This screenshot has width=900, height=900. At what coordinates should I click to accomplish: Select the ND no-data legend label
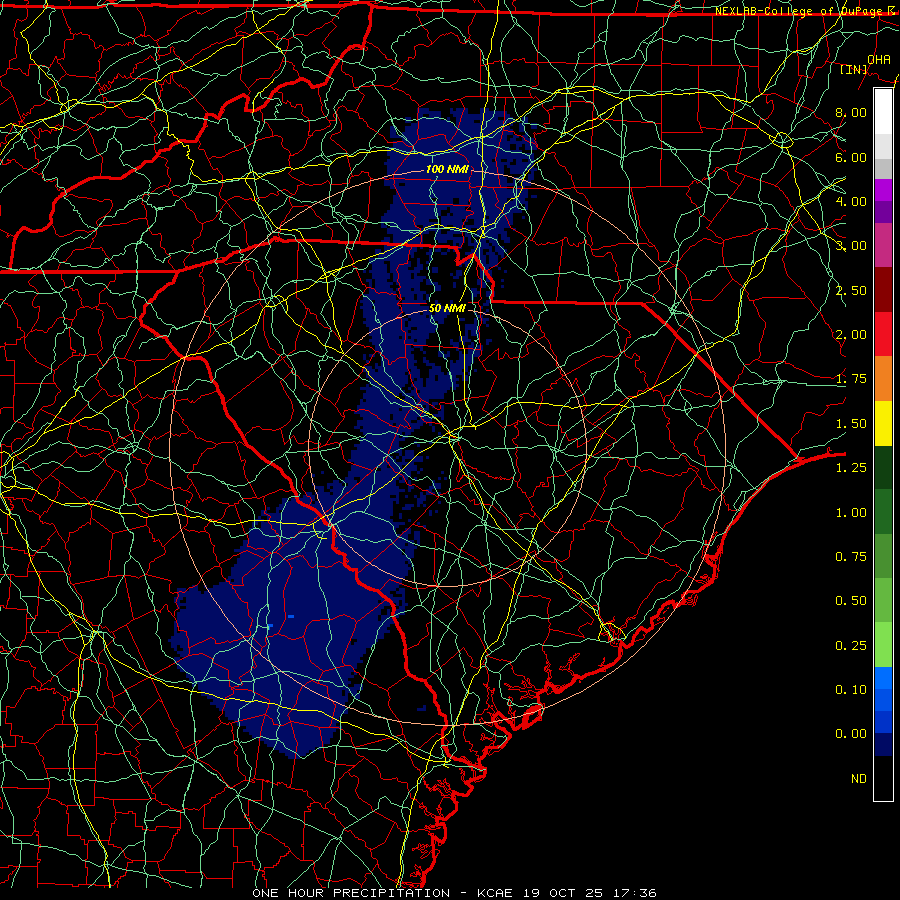click(x=859, y=779)
